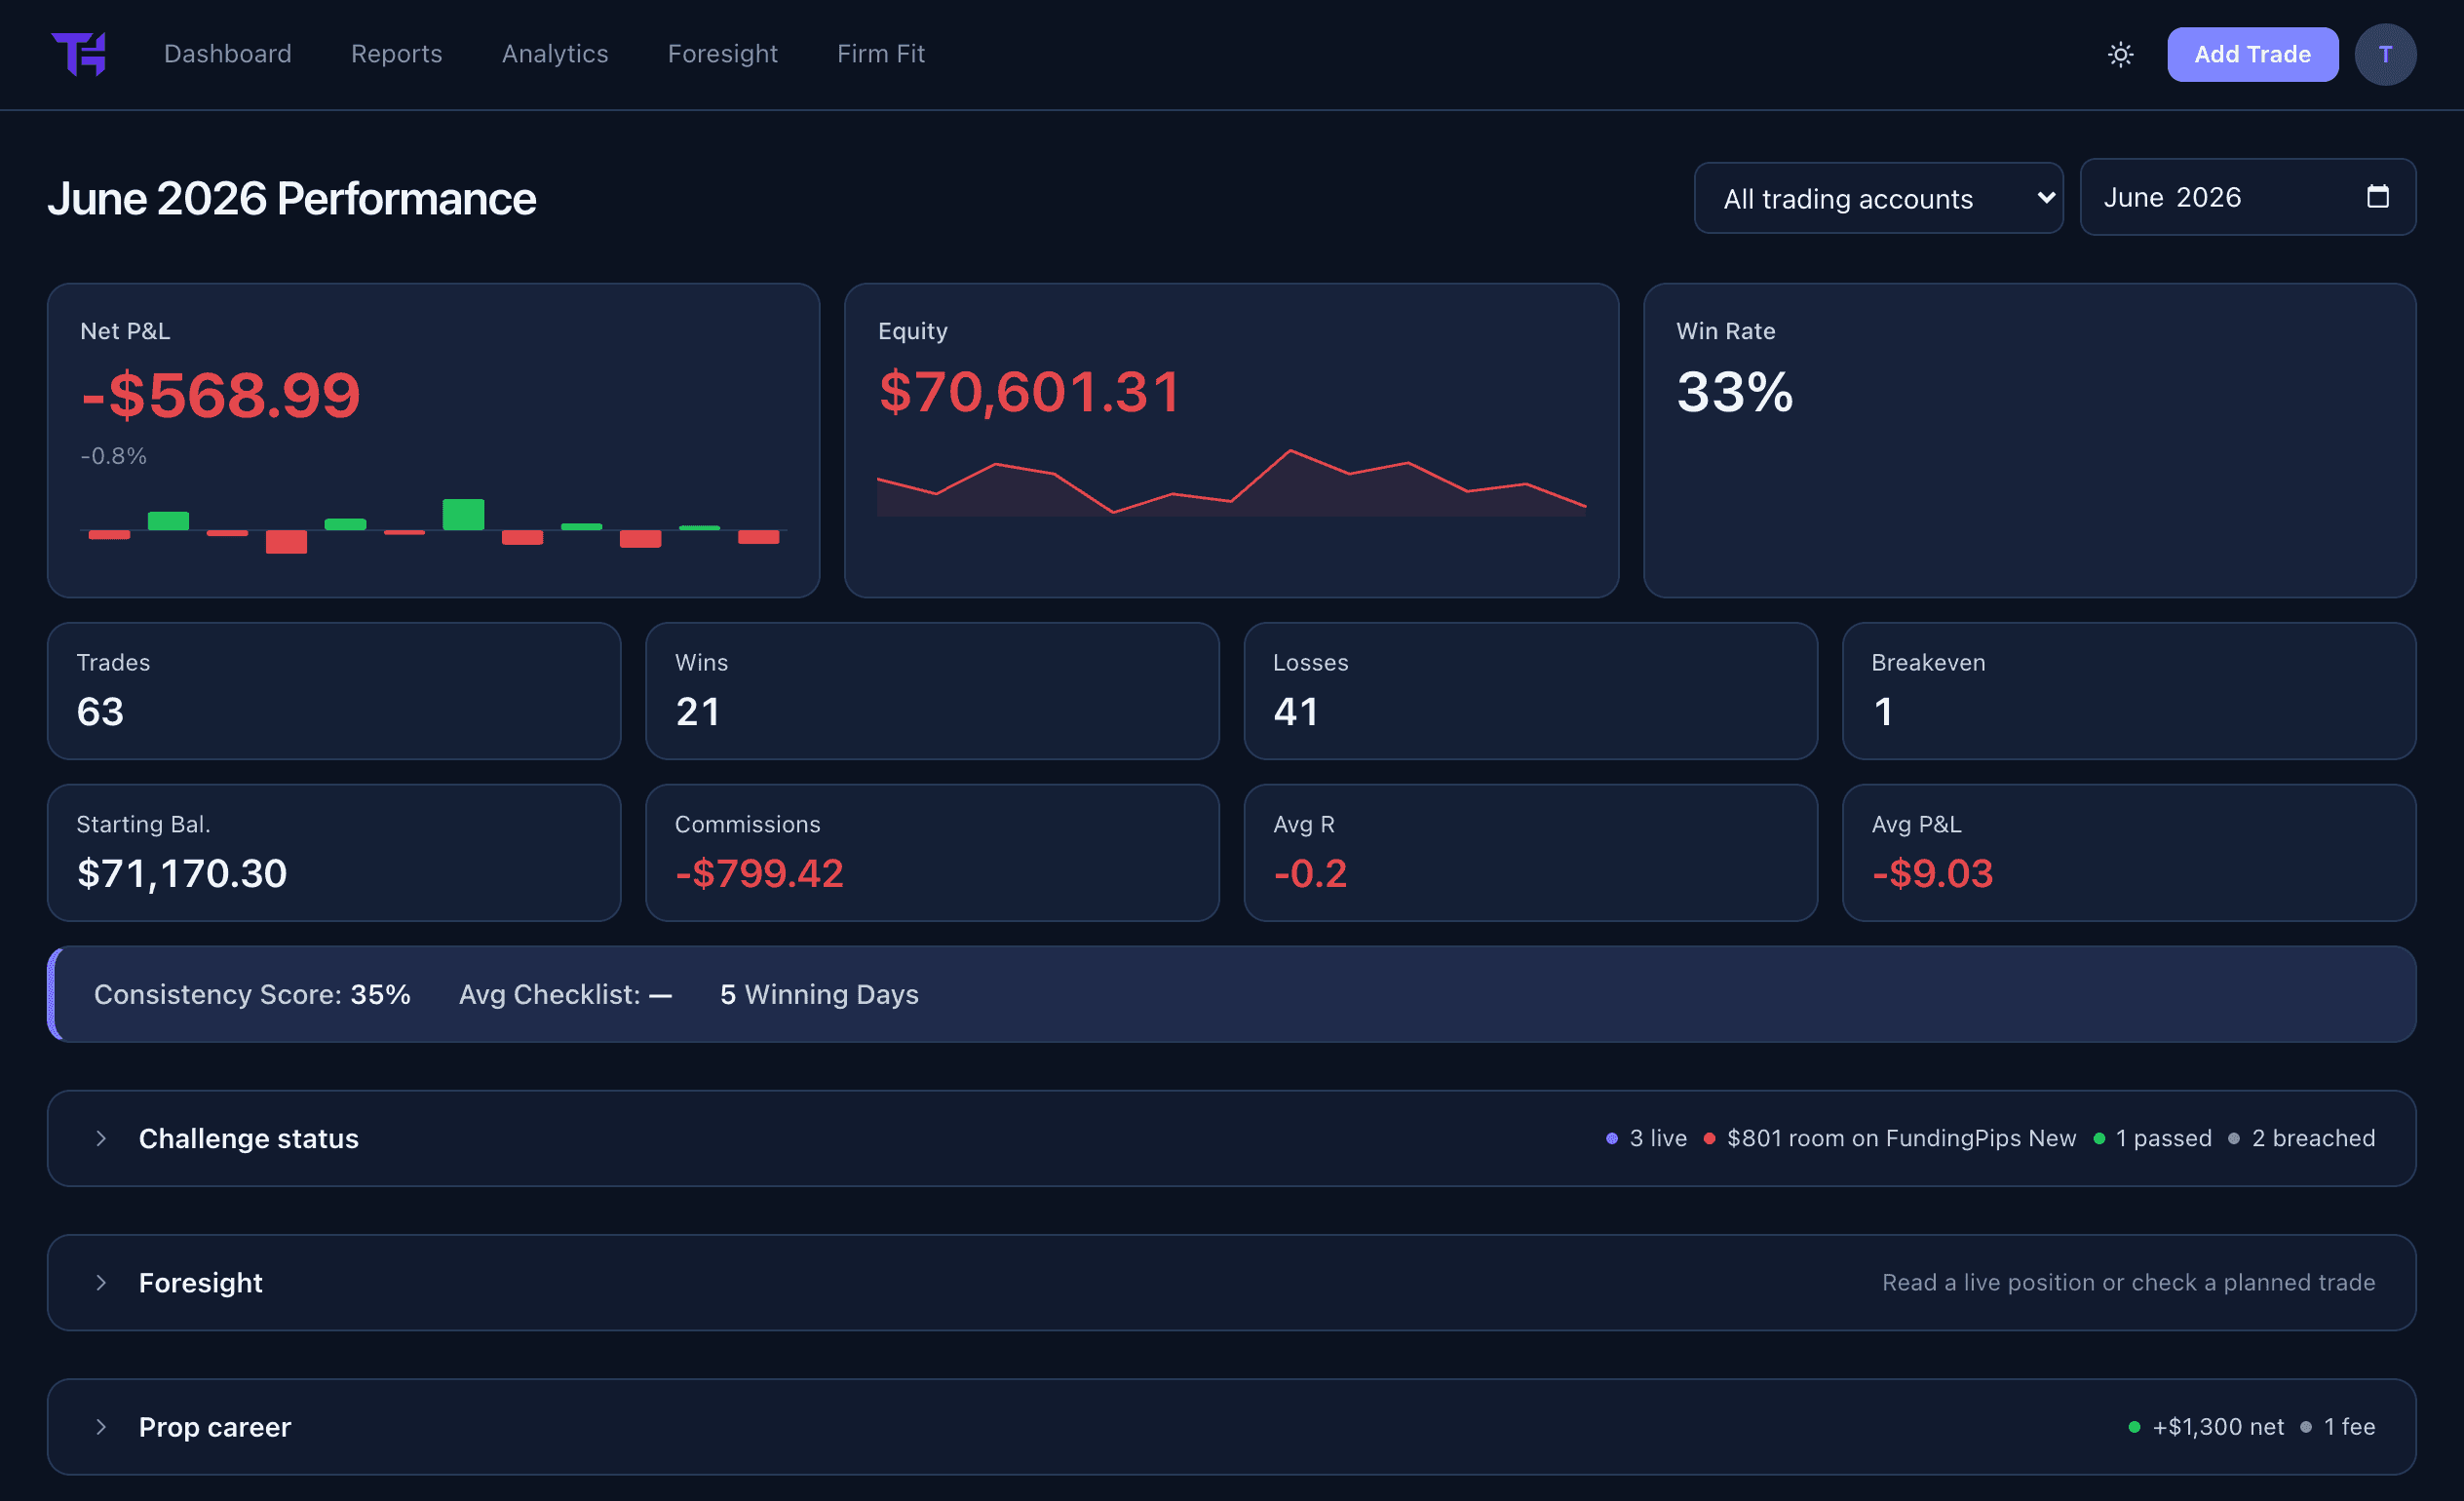Viewport: 2464px width, 1501px height.
Task: Click the June 2026 month input field
Action: tap(2248, 197)
